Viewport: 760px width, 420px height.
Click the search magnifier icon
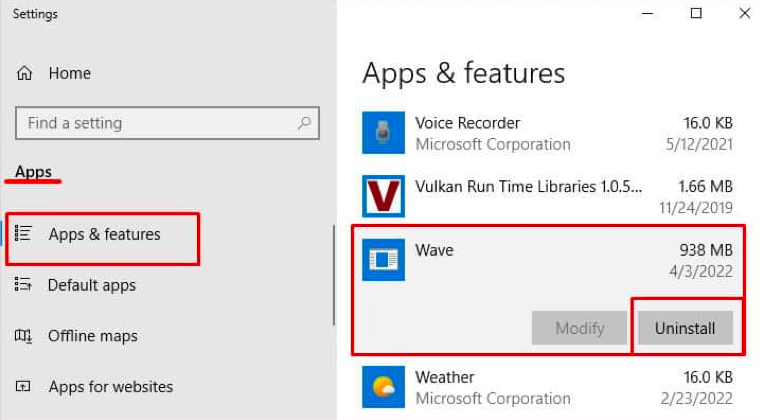(304, 123)
